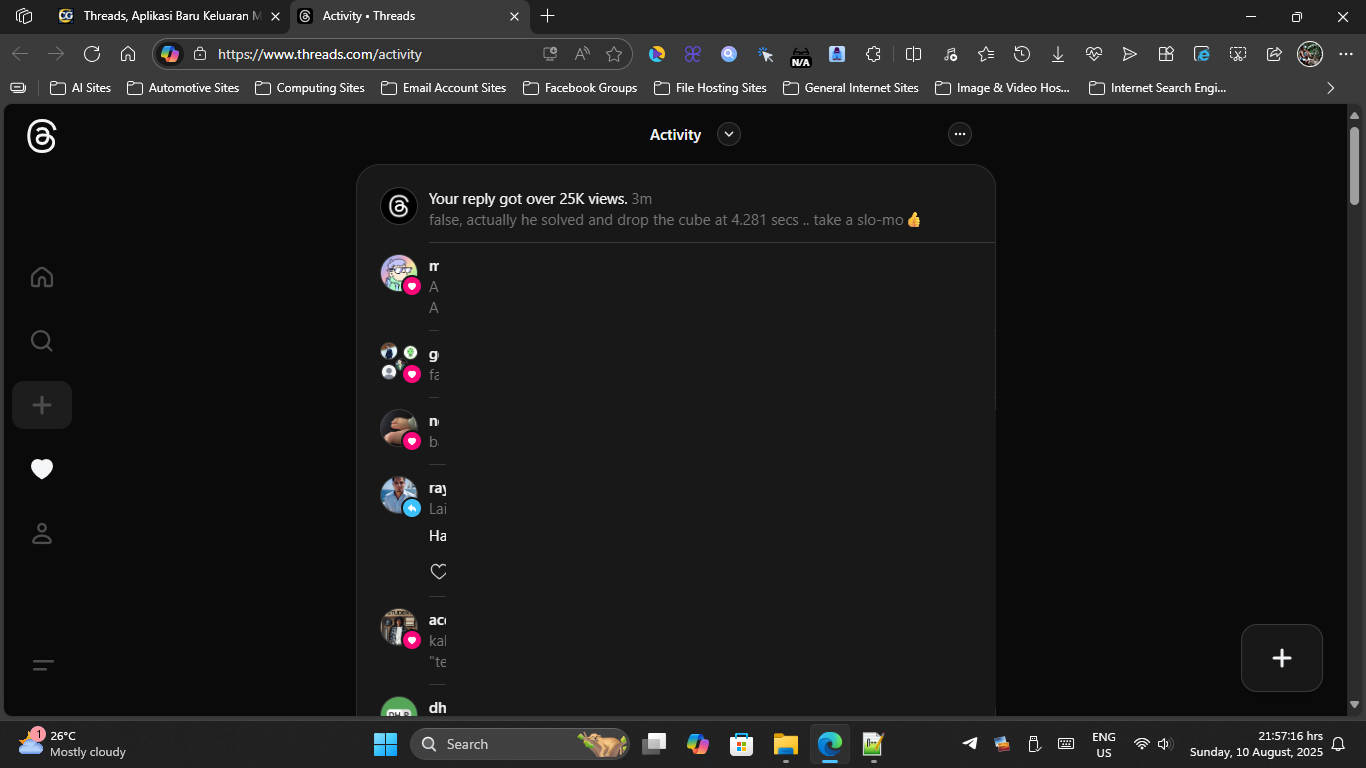
Task: Select the 'Activity • Threads' browser tab
Action: [410, 16]
